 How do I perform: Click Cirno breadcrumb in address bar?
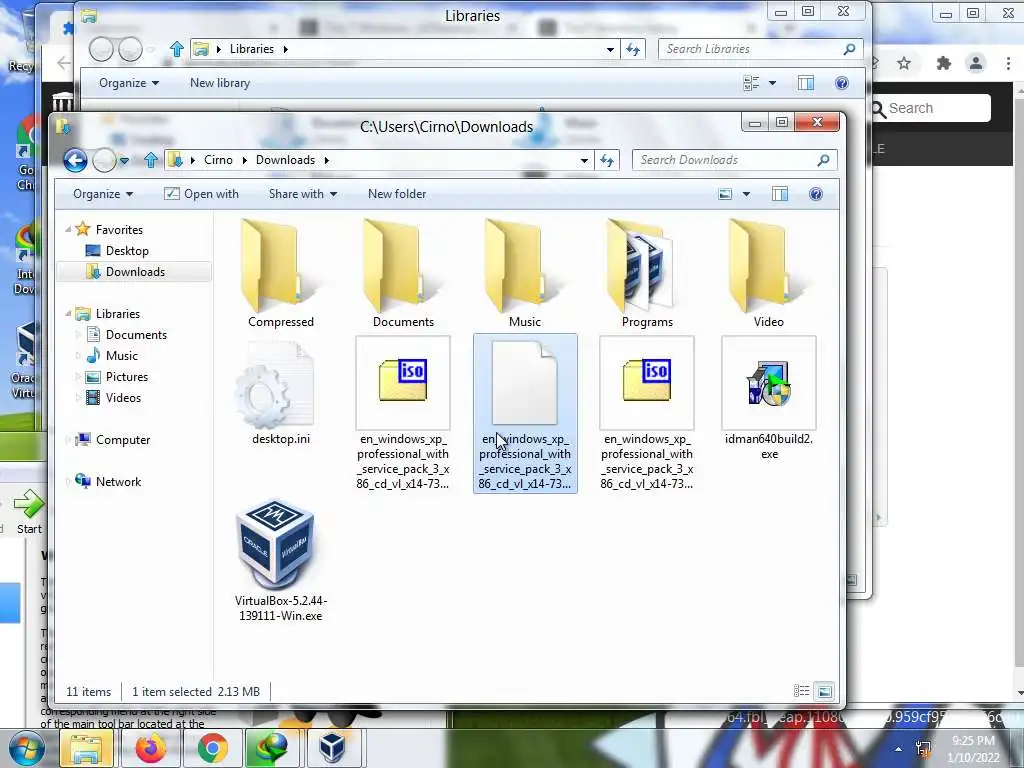[x=218, y=160]
